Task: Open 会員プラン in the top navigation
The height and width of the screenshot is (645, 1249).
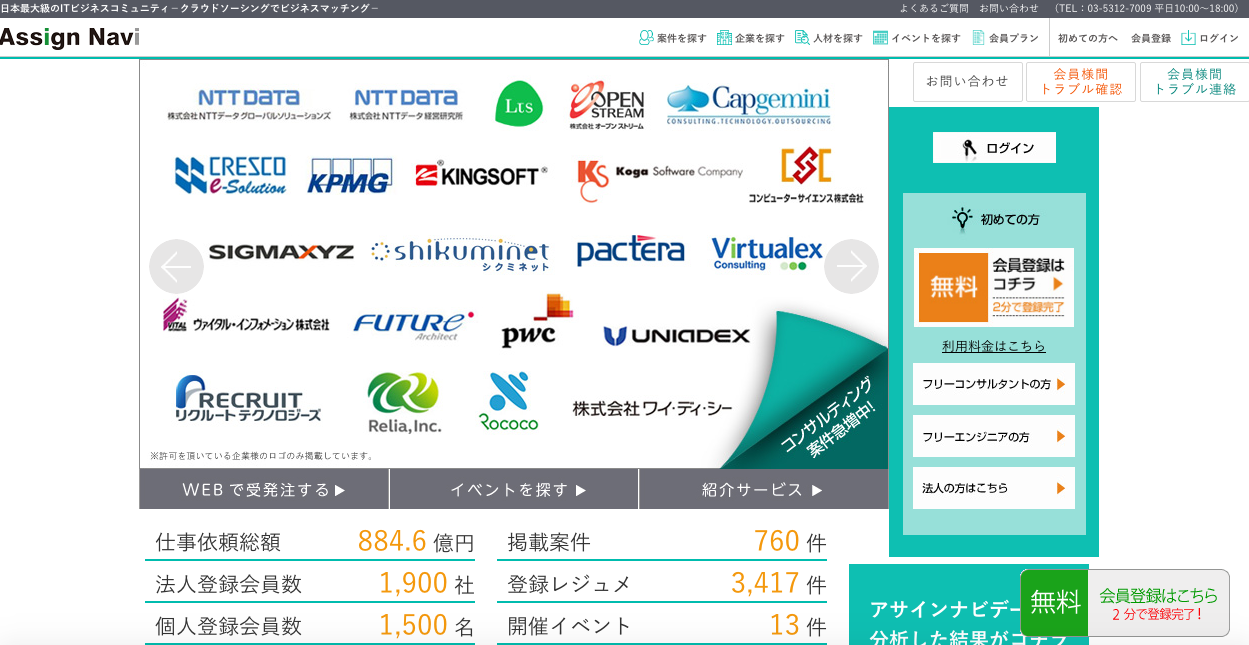Action: coord(1005,38)
